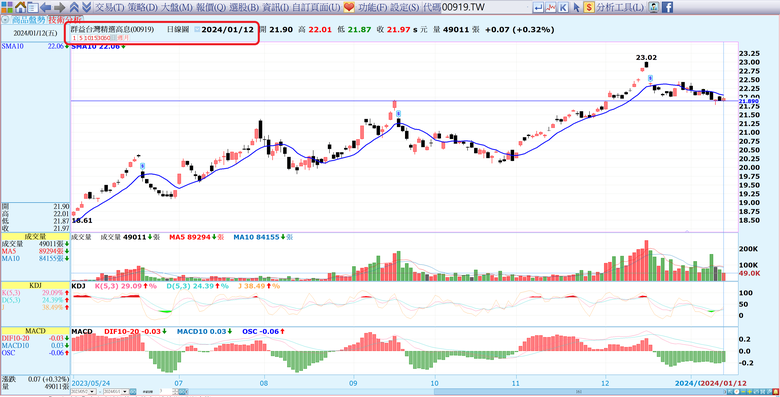
Task: Click the 成交量 panel header
Action: [35, 237]
